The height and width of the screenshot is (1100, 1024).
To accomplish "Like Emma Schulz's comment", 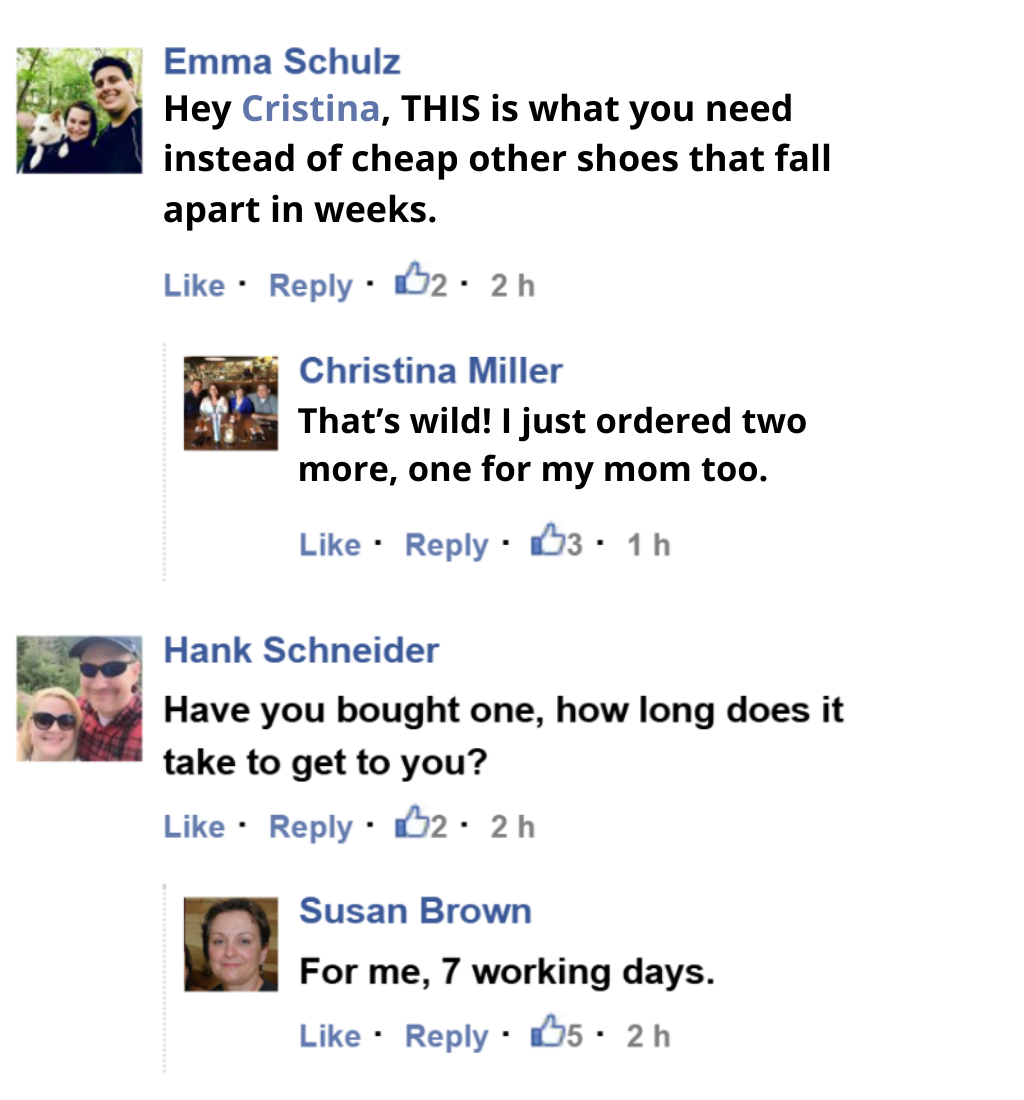I will tap(194, 286).
